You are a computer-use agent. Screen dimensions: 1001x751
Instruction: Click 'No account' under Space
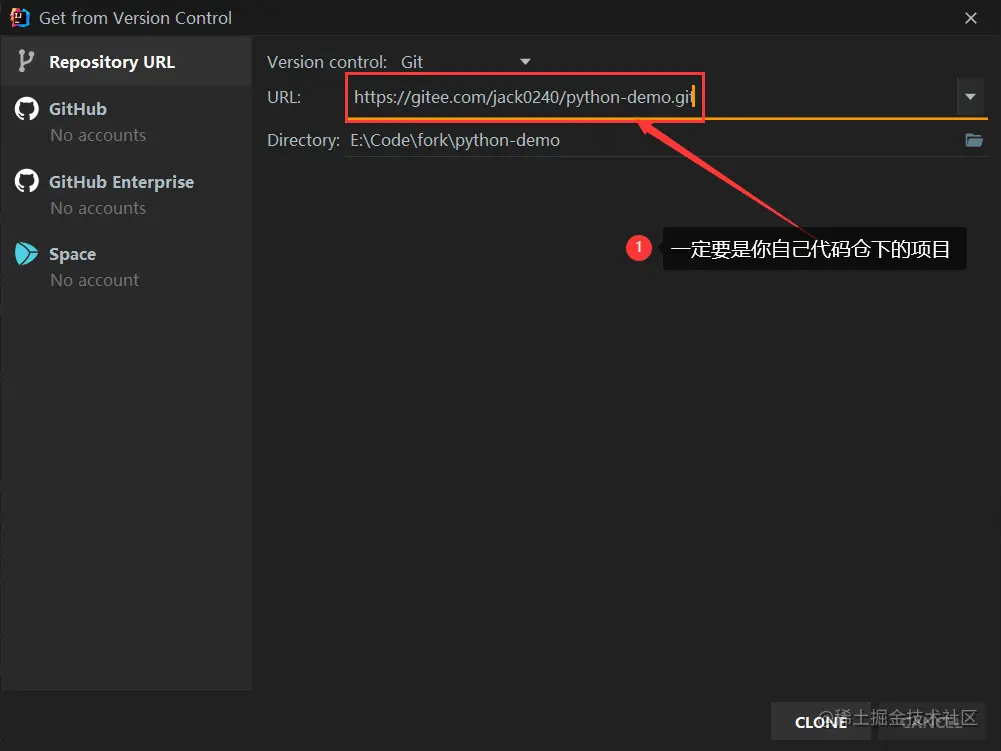(94, 280)
